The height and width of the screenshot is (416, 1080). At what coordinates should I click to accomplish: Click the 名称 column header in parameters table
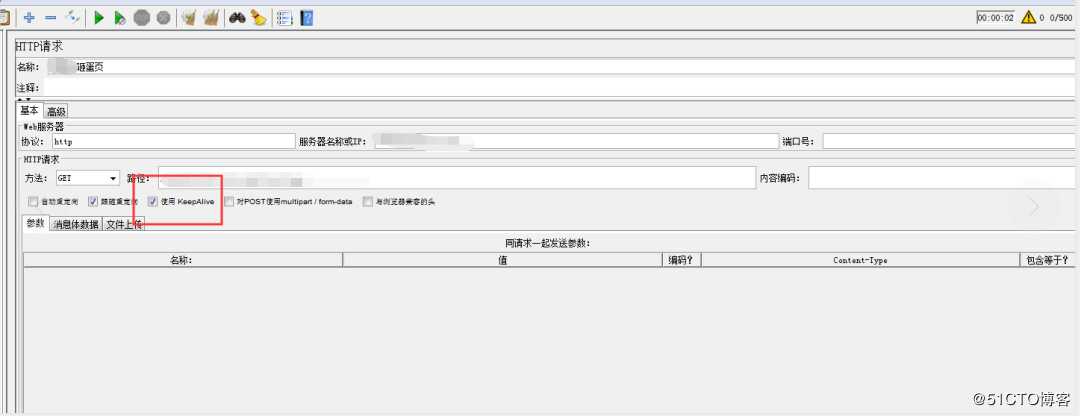pos(183,260)
